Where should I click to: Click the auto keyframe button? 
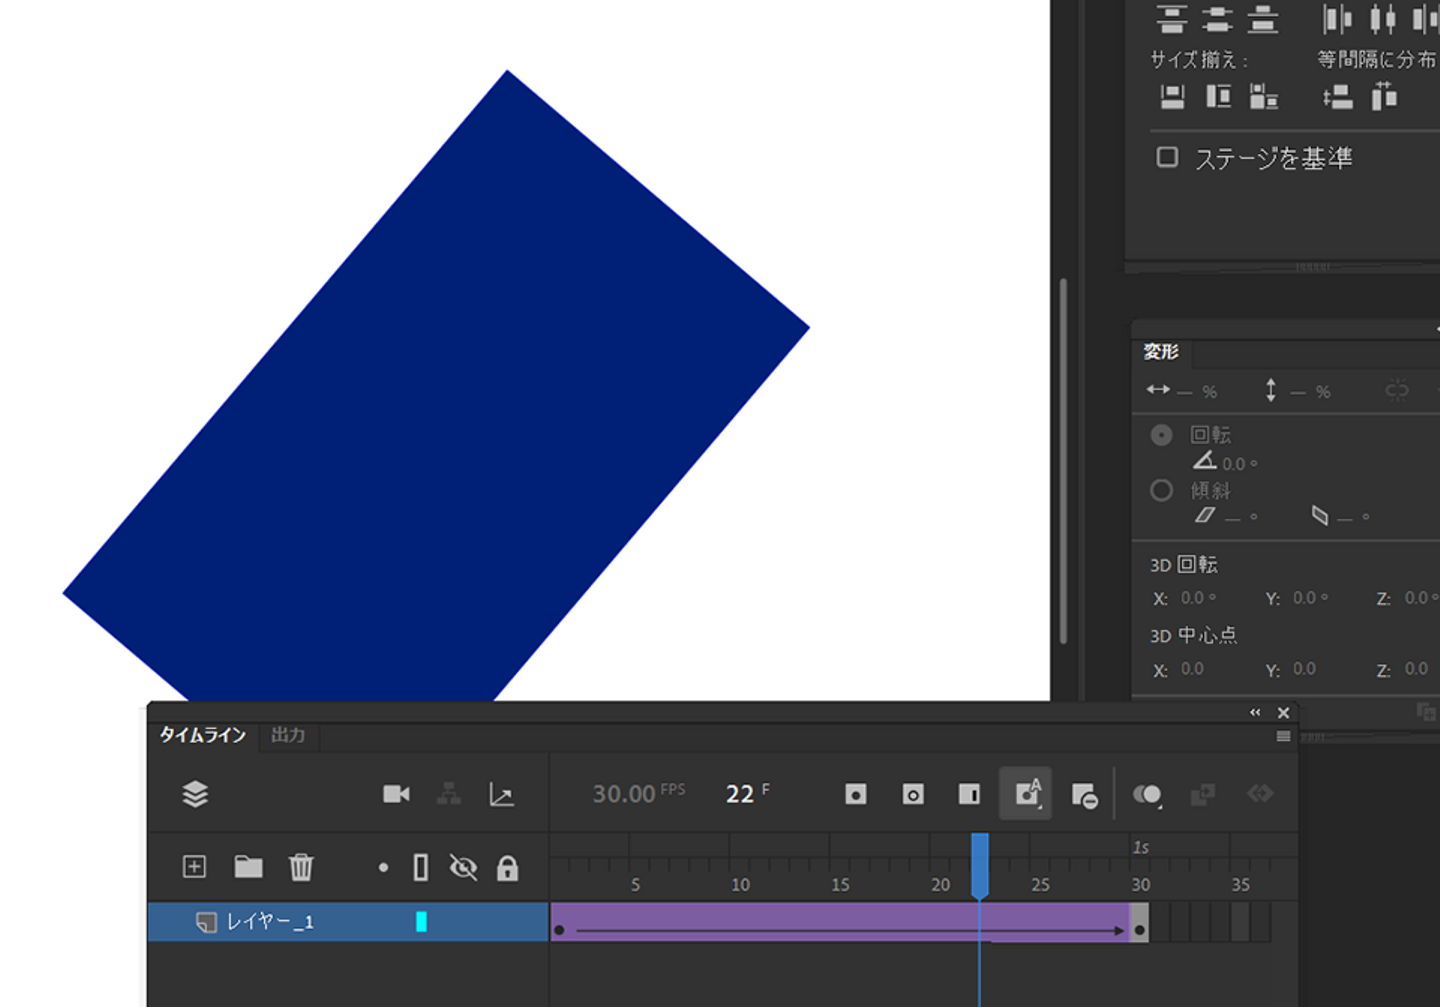(1027, 794)
